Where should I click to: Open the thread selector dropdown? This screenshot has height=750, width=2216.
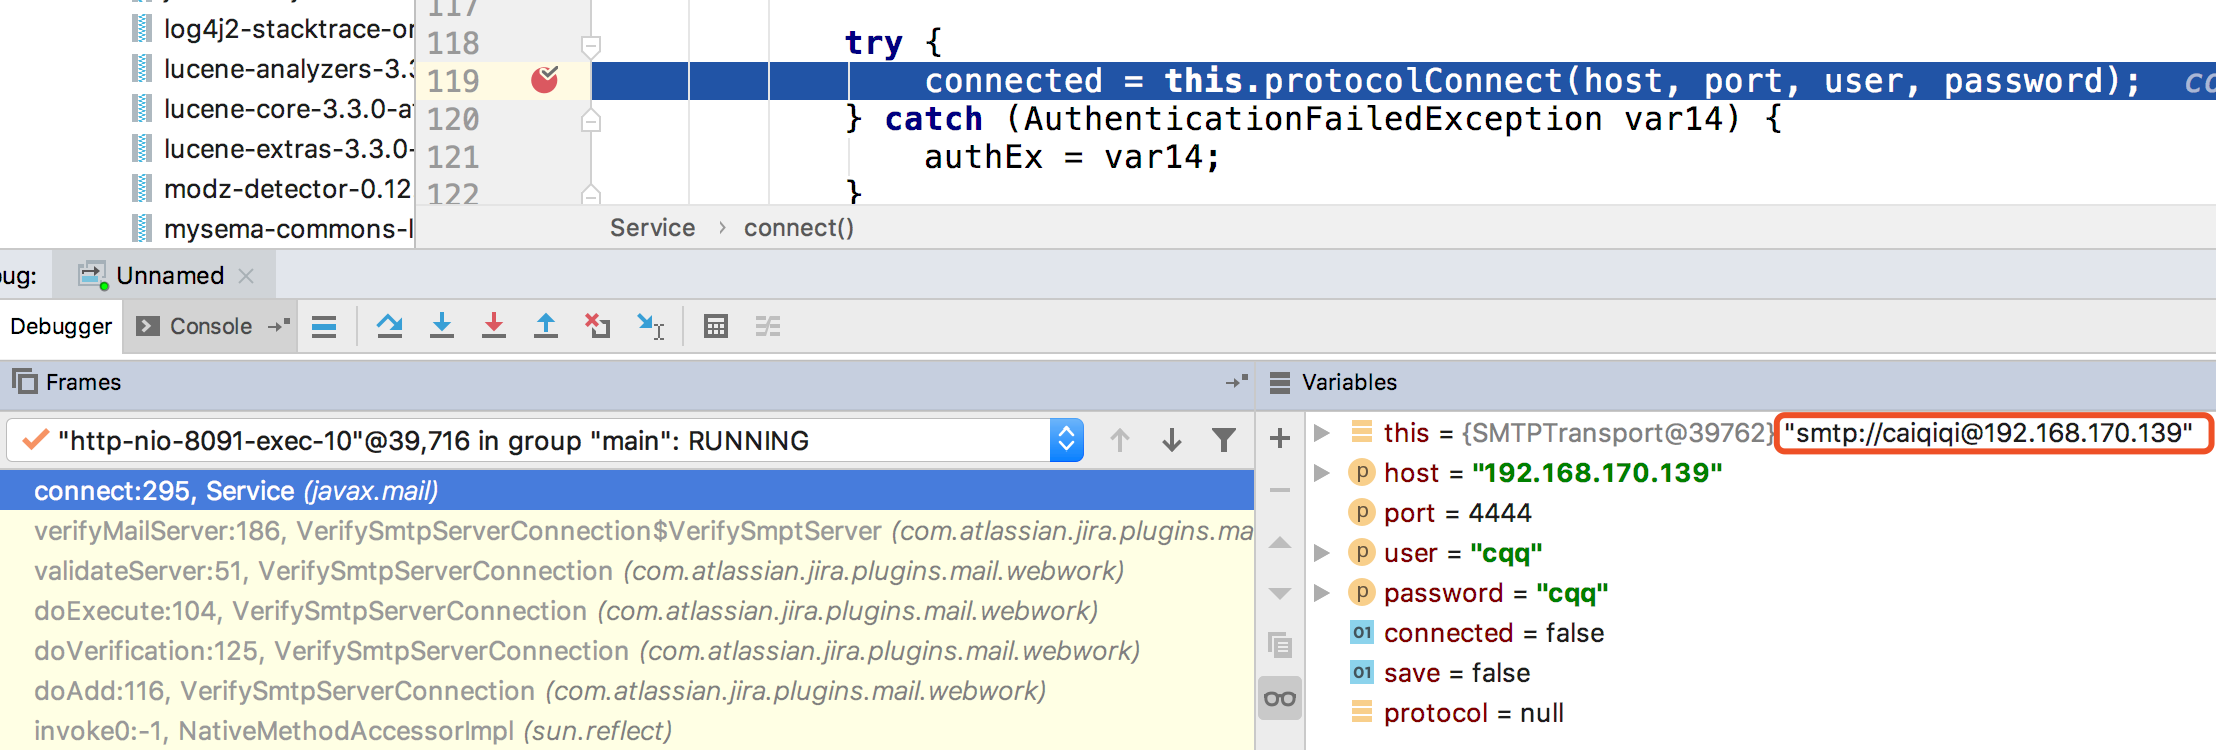pyautogui.click(x=1066, y=440)
